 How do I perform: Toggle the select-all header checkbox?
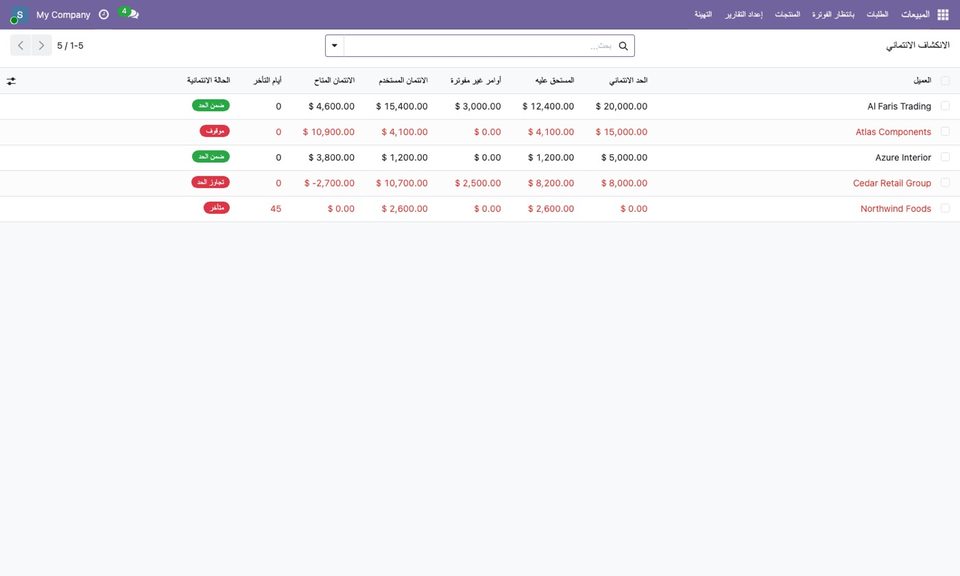(945, 81)
